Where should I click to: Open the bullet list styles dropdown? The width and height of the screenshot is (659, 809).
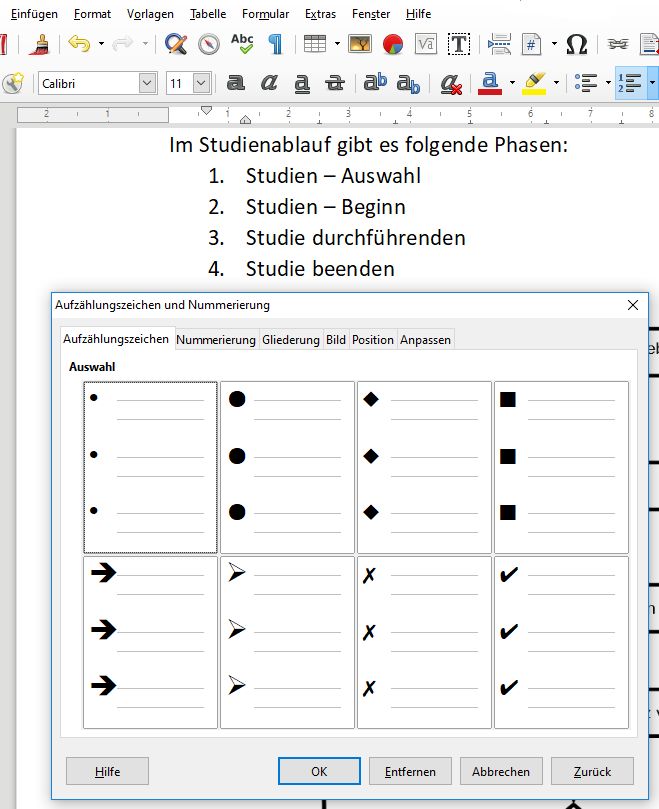(x=608, y=83)
